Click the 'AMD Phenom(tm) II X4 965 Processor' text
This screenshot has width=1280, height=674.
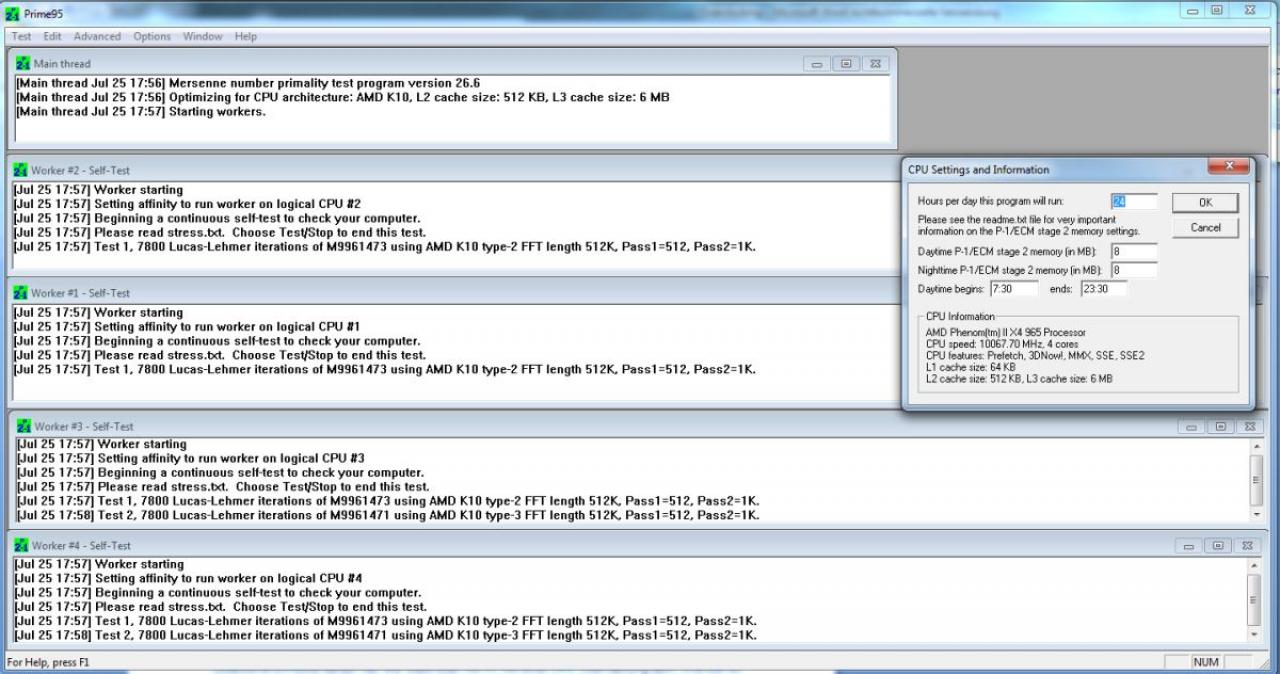pos(1005,332)
